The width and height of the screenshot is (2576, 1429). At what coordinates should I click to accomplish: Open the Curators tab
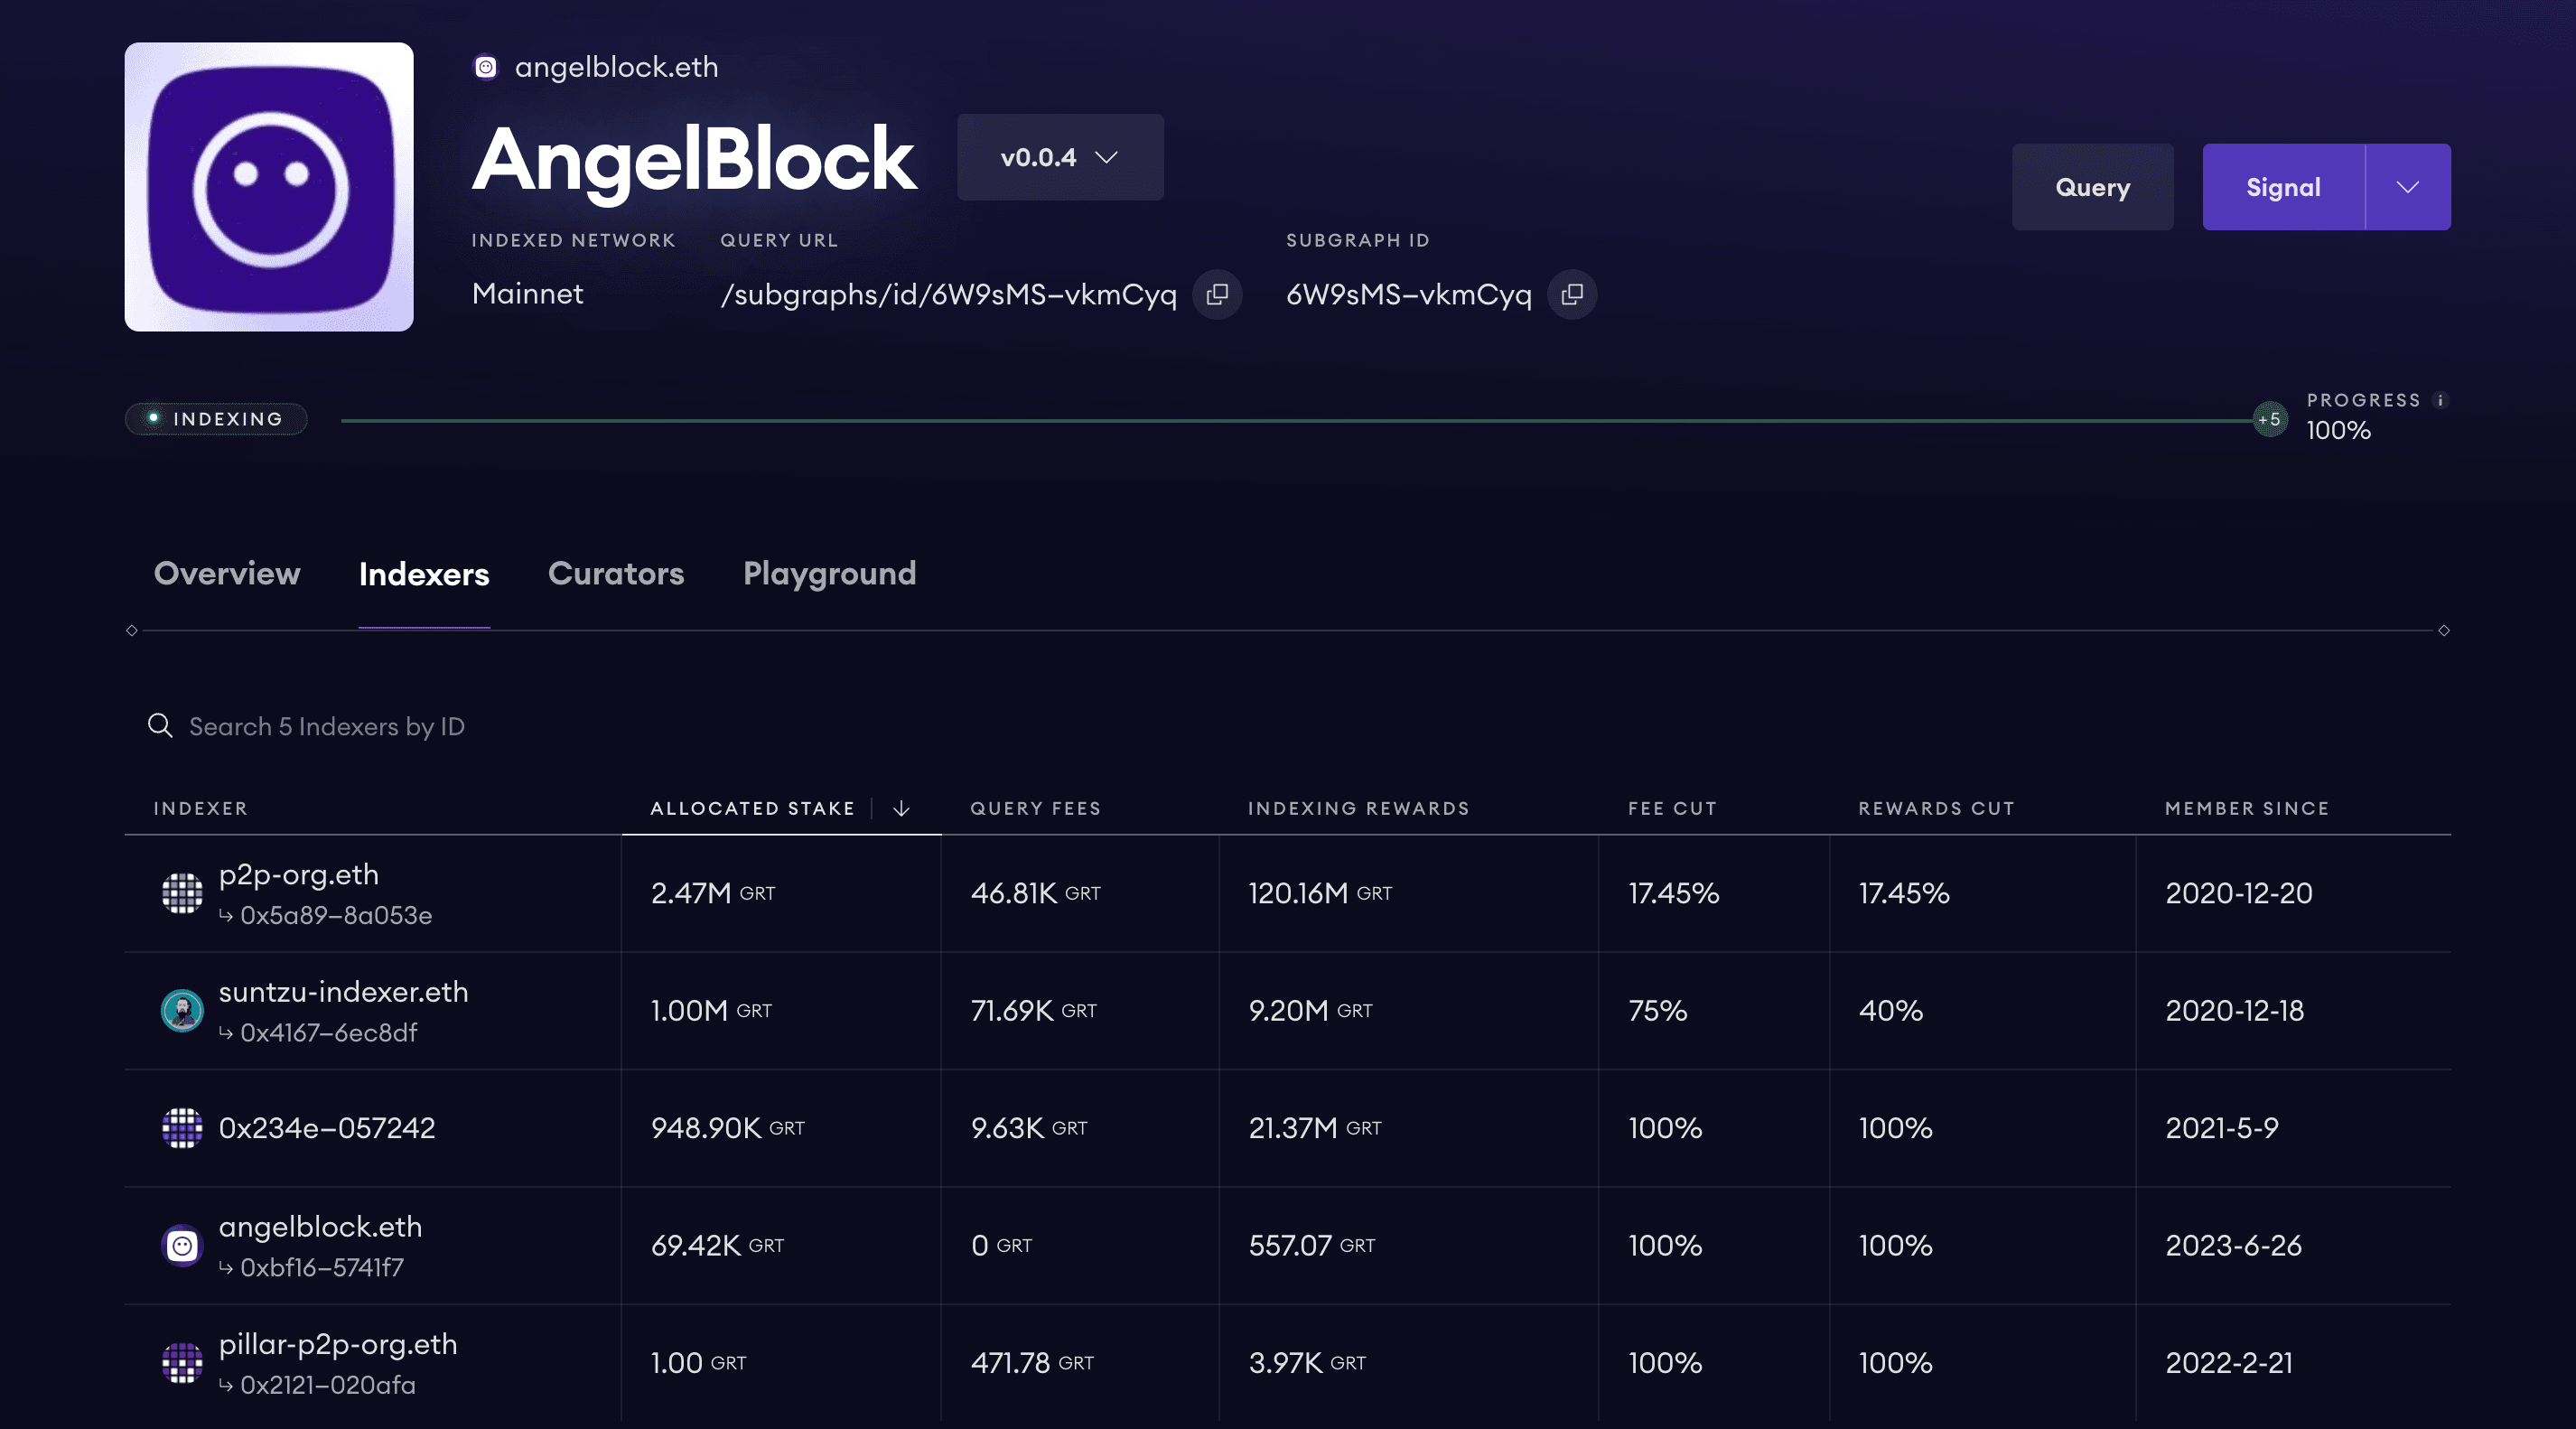(x=616, y=573)
